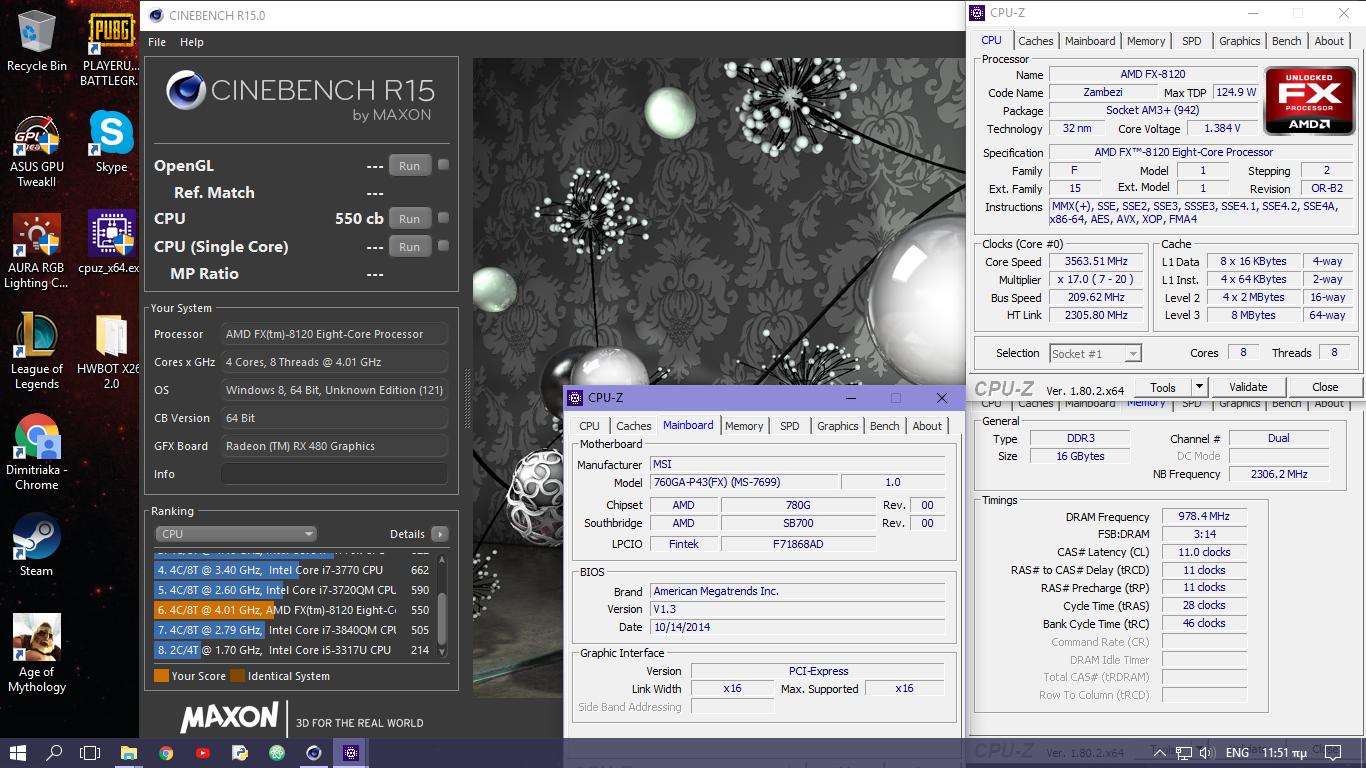1366x768 pixels.
Task: Select the Intel Core i7-3720QM ranking row
Action: 296,590
